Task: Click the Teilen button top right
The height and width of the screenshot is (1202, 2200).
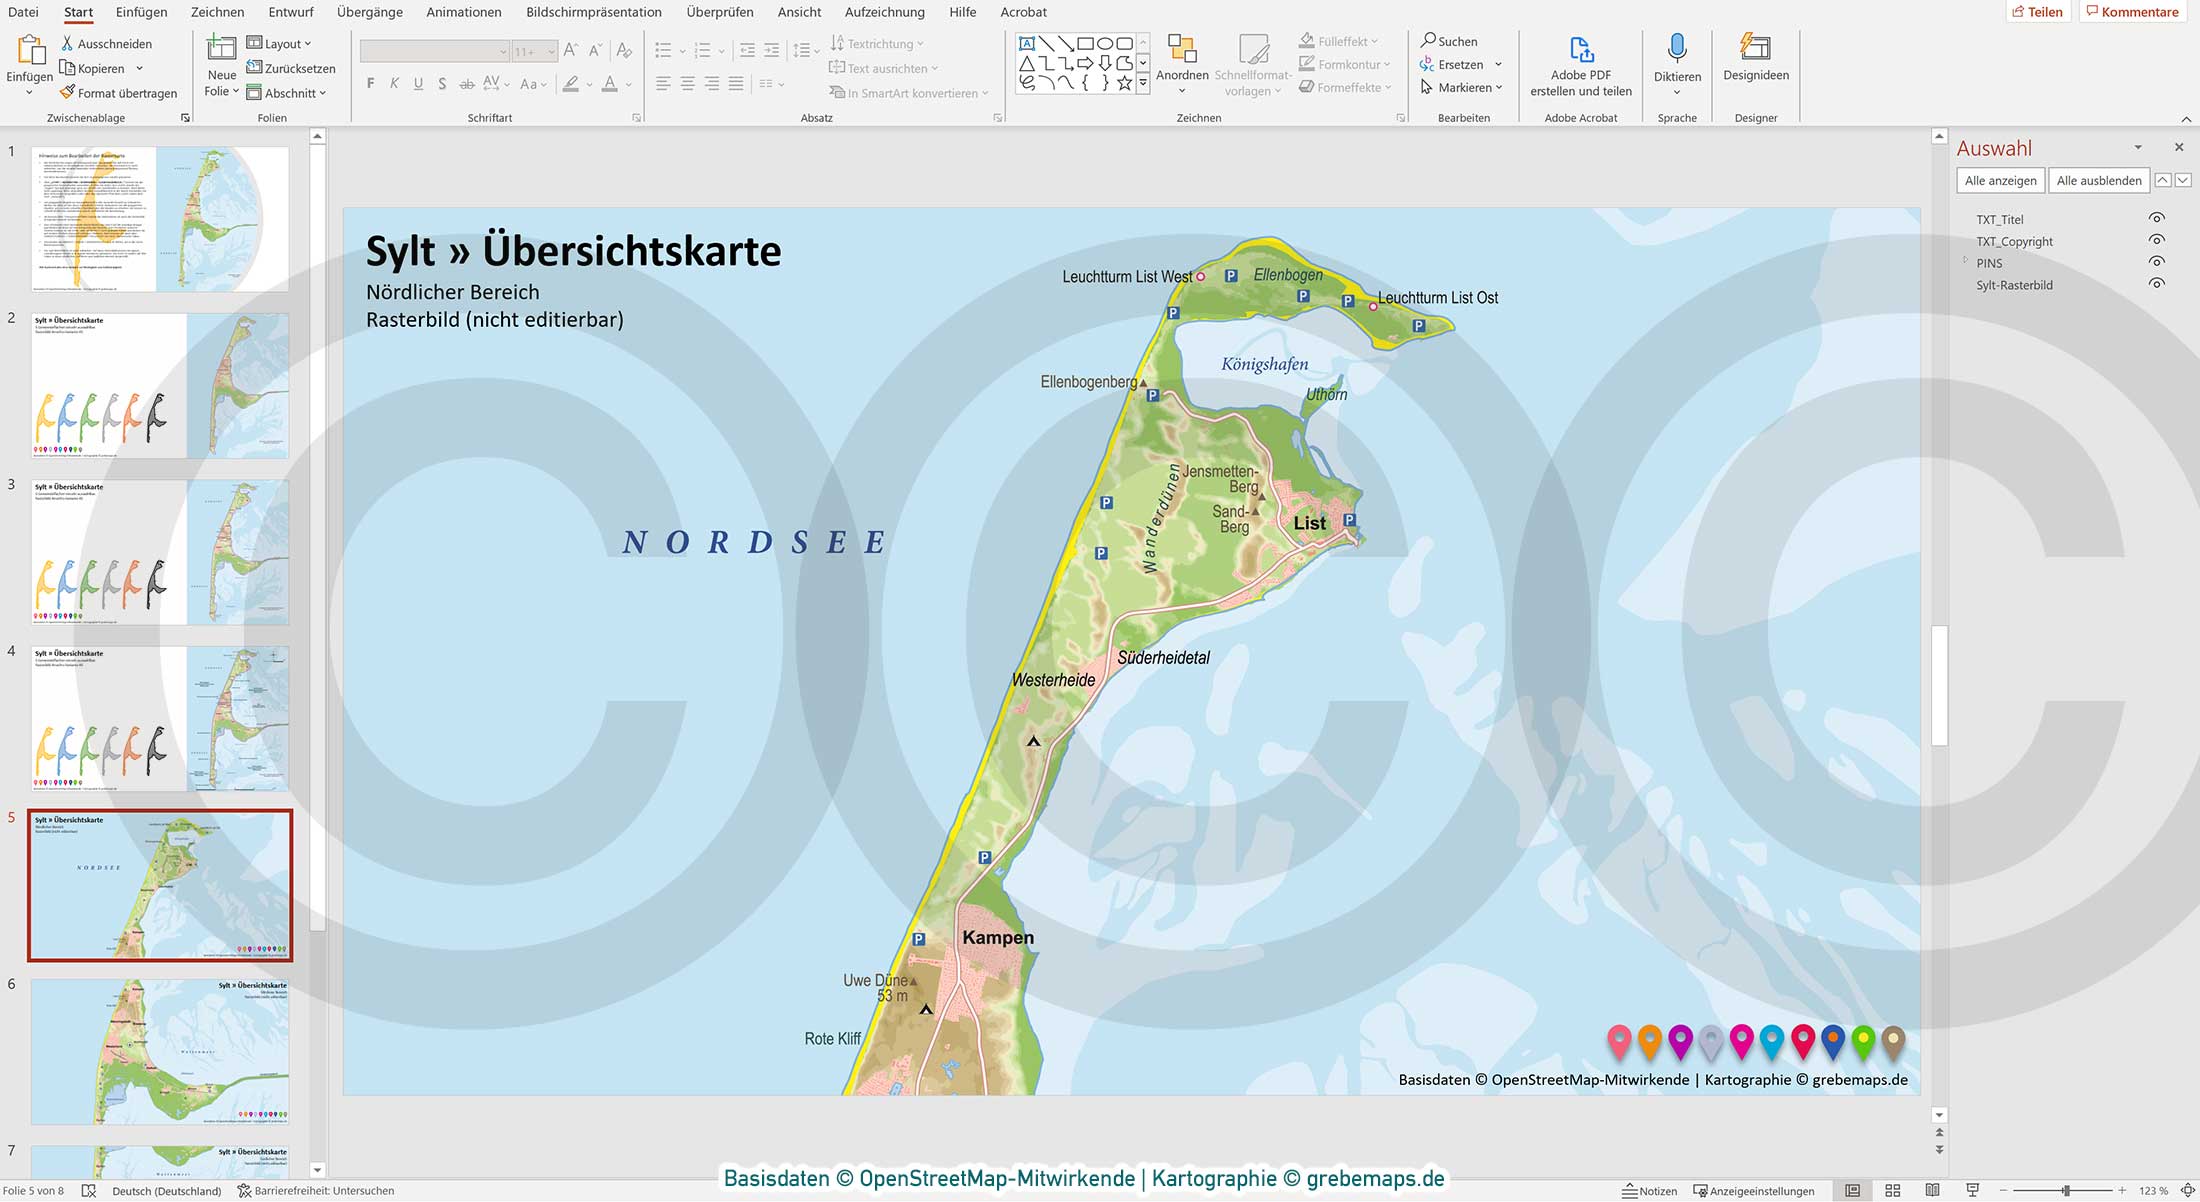Action: [x=2038, y=11]
